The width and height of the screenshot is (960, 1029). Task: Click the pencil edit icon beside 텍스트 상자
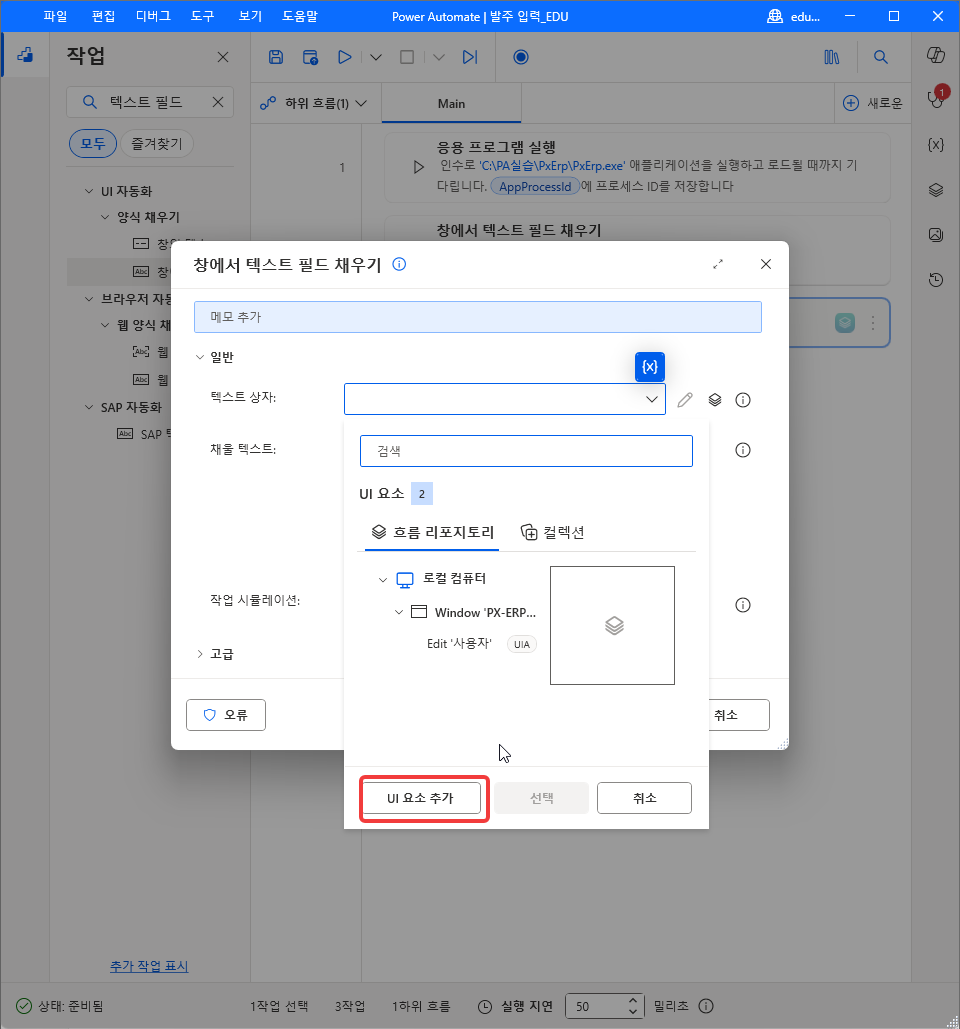point(684,400)
